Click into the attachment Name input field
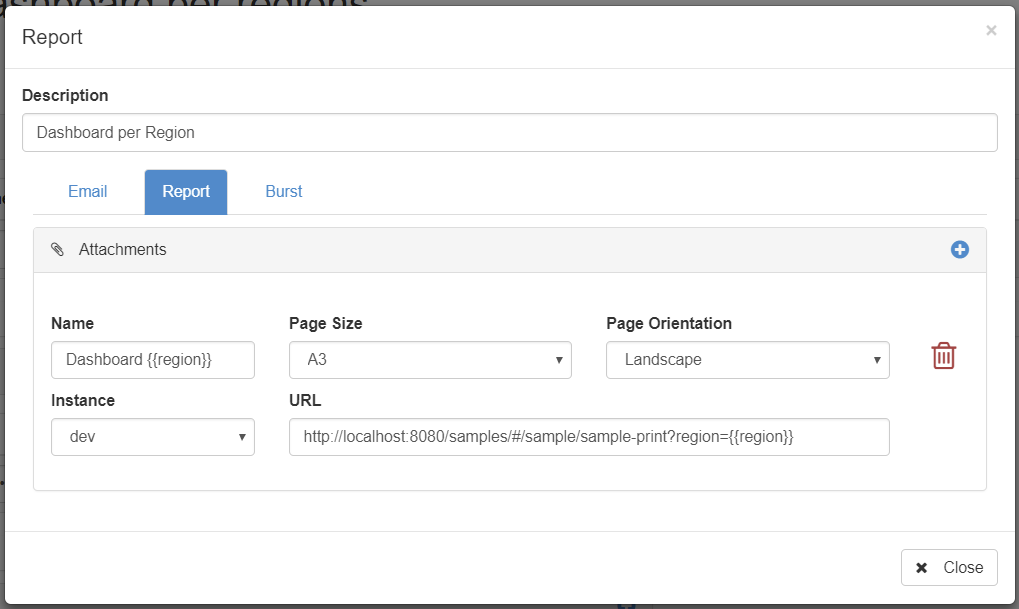This screenshot has width=1019, height=609. pos(152,360)
